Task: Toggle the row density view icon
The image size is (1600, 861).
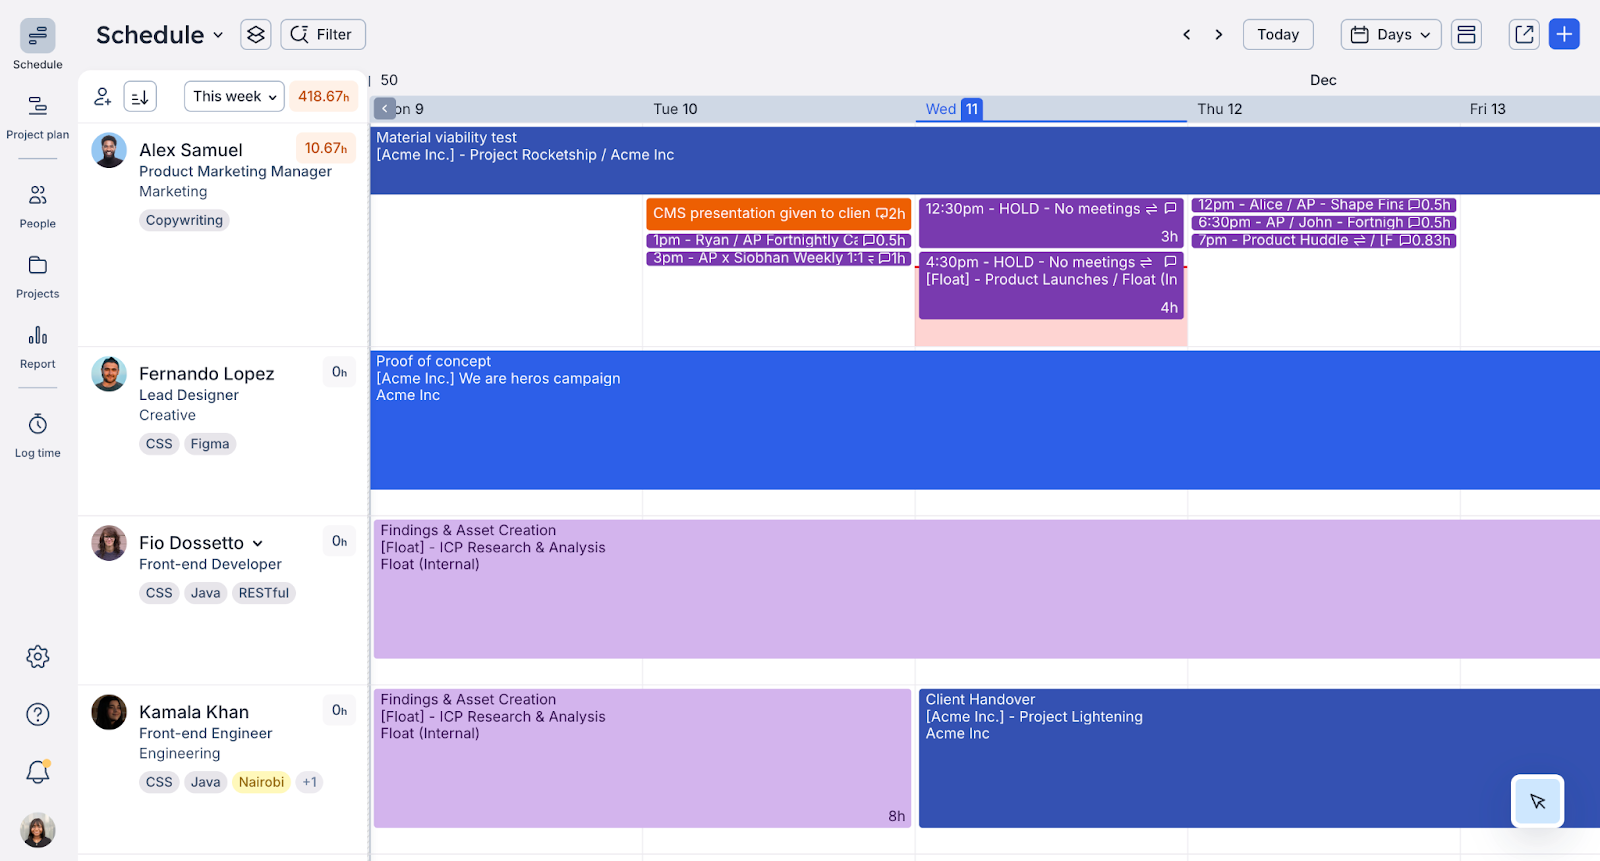Action: (1466, 34)
